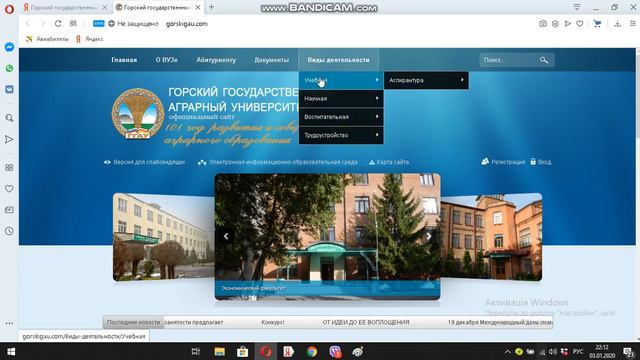Open Facebook Messenger in Opera sidebar
This screenshot has width=640, height=360.
pyautogui.click(x=9, y=47)
